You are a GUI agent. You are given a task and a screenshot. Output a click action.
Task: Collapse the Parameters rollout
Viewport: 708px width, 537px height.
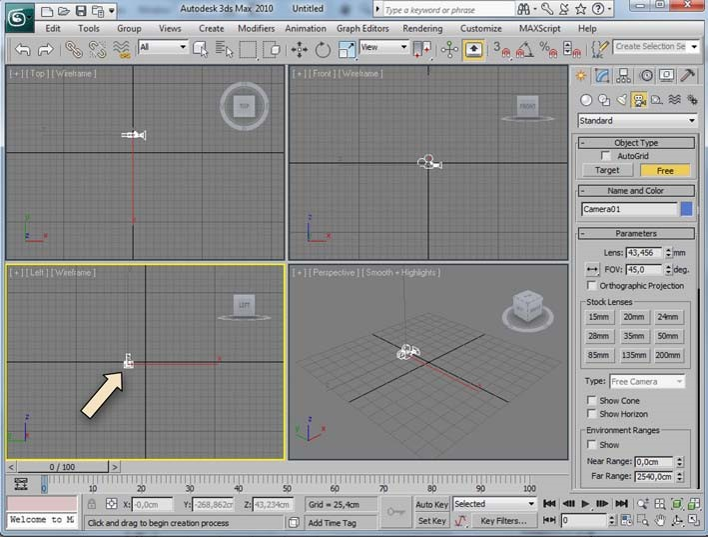[x=636, y=233]
